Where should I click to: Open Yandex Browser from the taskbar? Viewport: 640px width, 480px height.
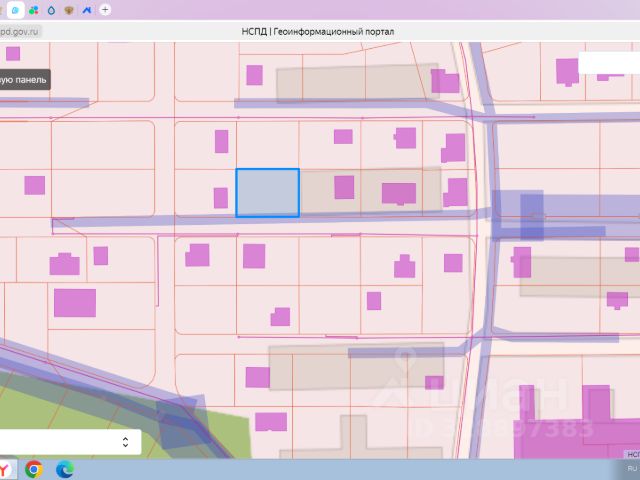[x=6, y=469]
